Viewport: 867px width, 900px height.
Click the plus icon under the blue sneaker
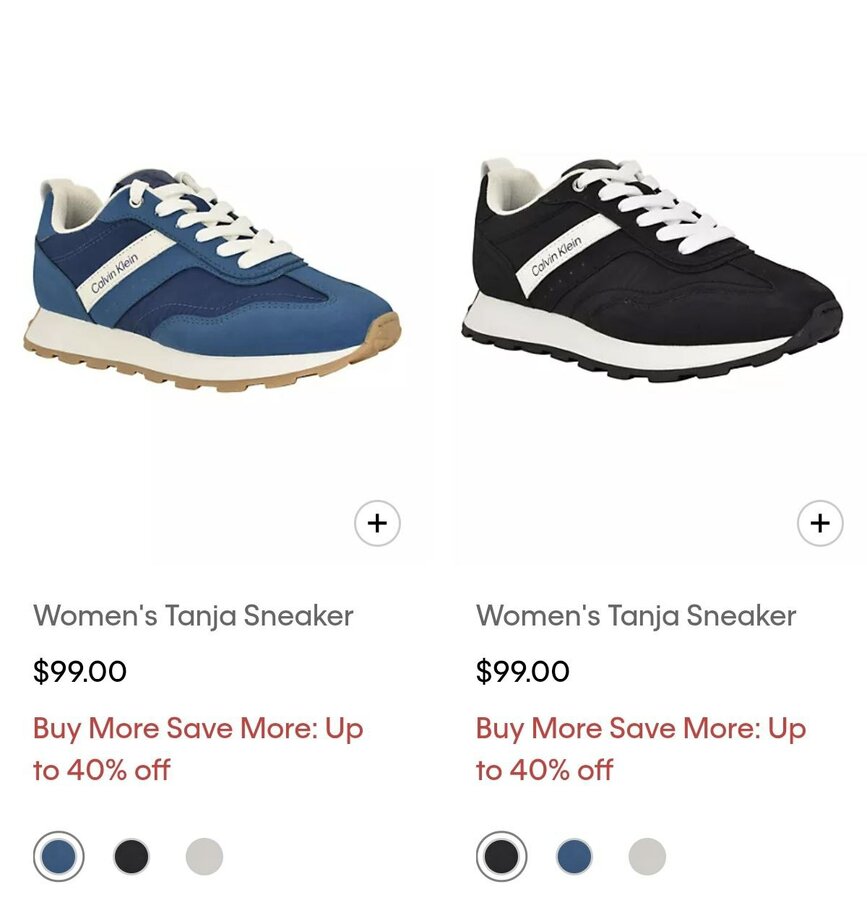[x=377, y=523]
